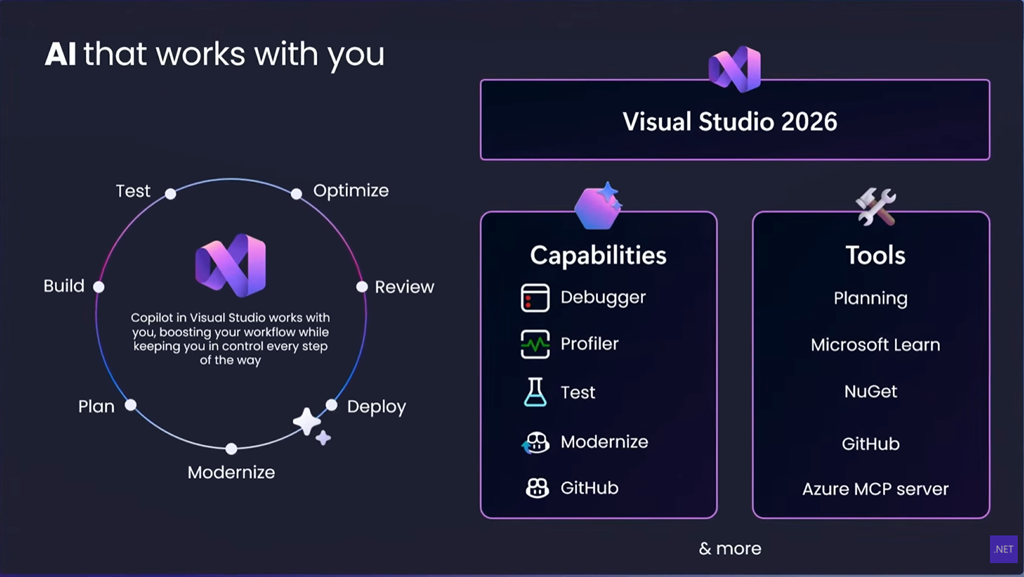Click the Build node dot
1024x577 pixels.
(x=99, y=287)
